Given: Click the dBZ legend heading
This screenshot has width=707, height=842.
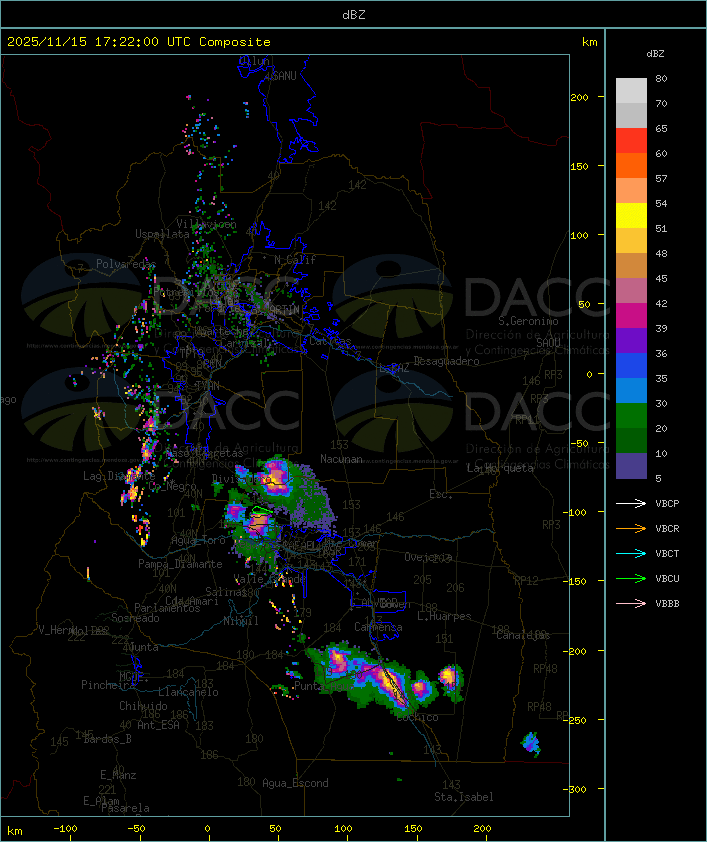Looking at the screenshot, I should pyautogui.click(x=655, y=54).
